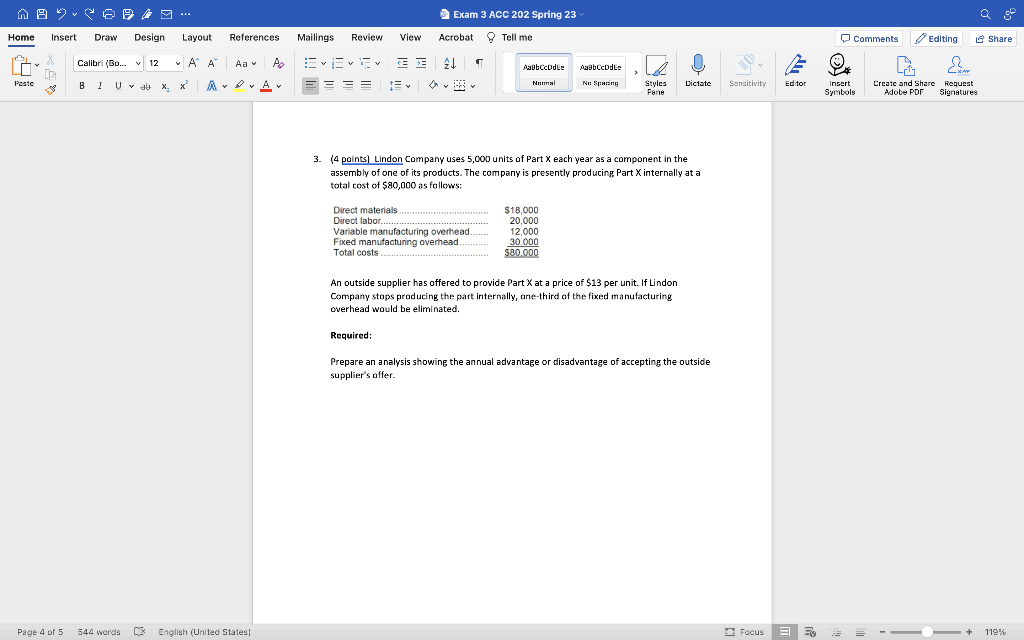Click the Sensitivity icon
1024x640 pixels.
pos(747,70)
